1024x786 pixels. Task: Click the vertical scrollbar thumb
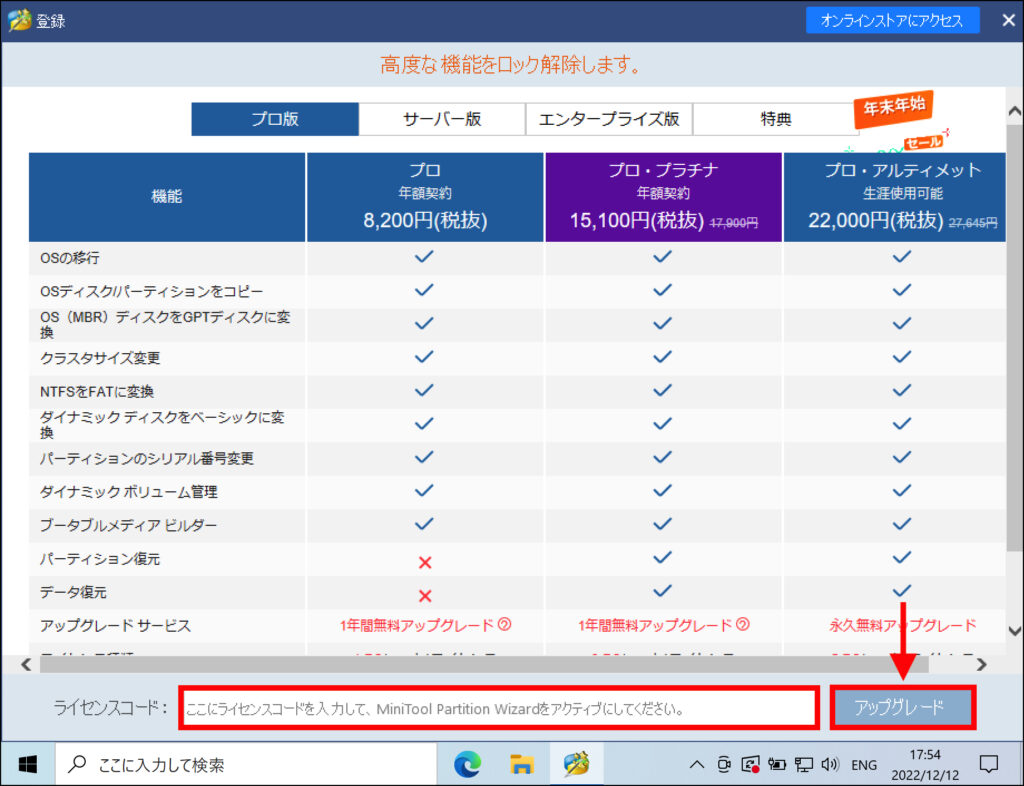tap(1014, 338)
